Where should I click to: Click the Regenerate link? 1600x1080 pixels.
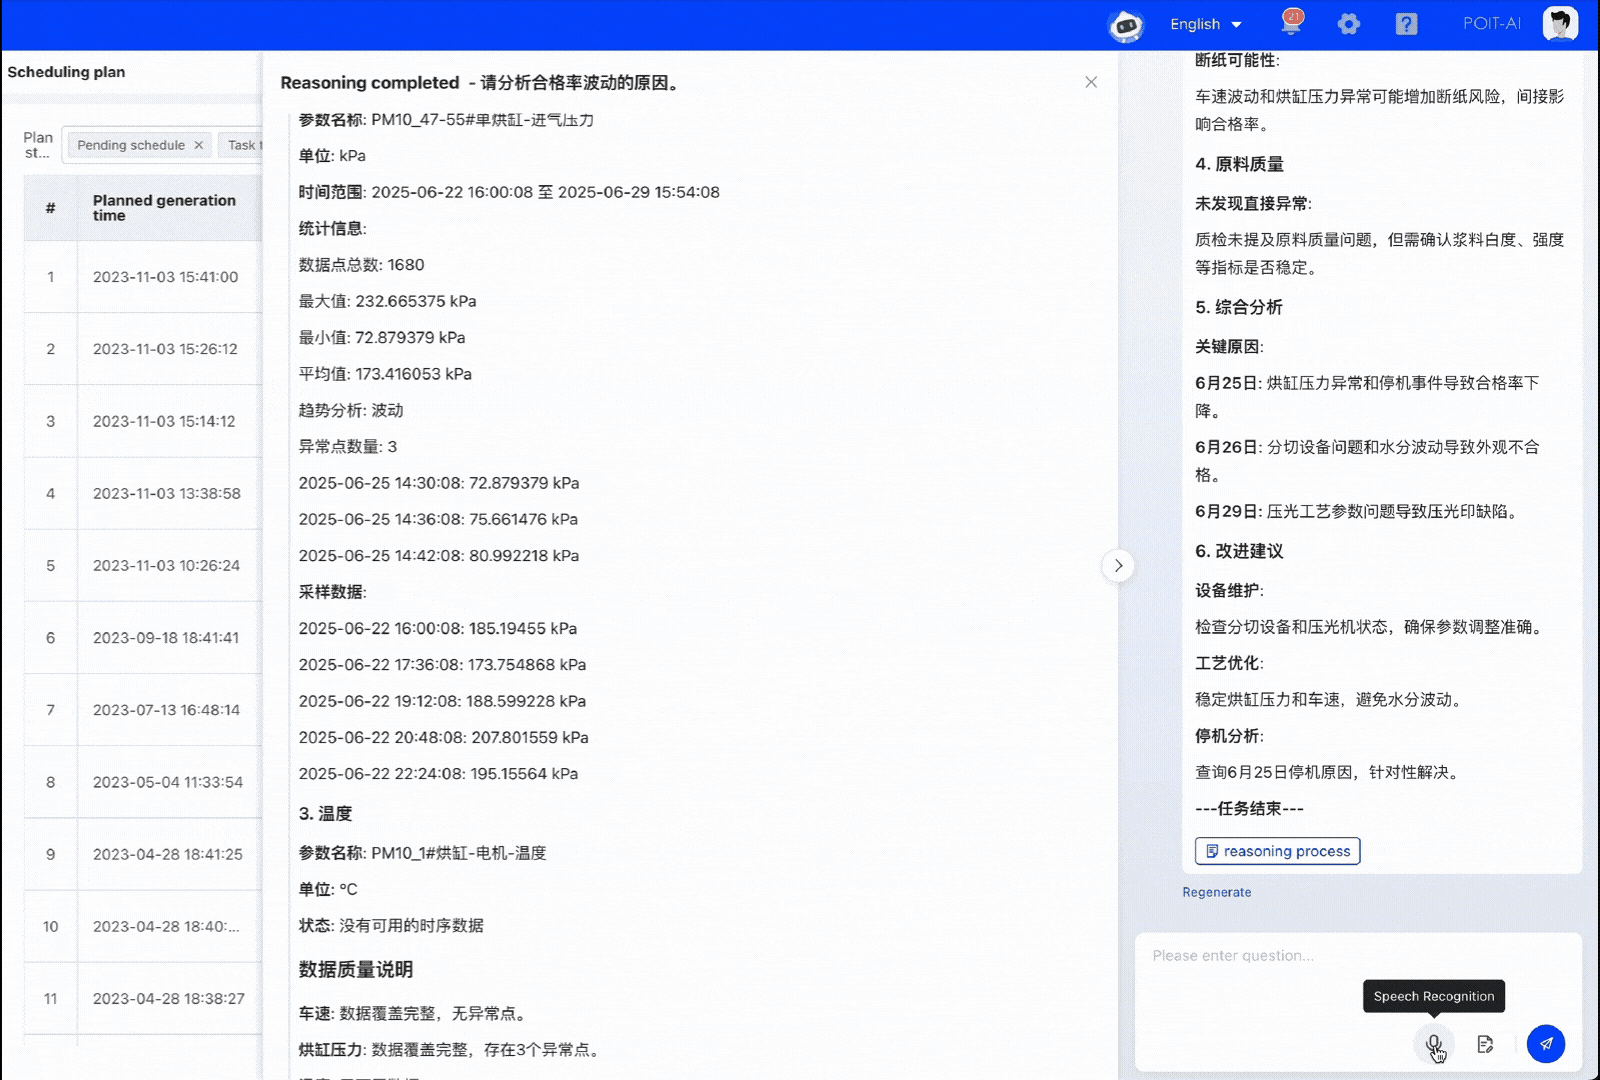tap(1216, 892)
